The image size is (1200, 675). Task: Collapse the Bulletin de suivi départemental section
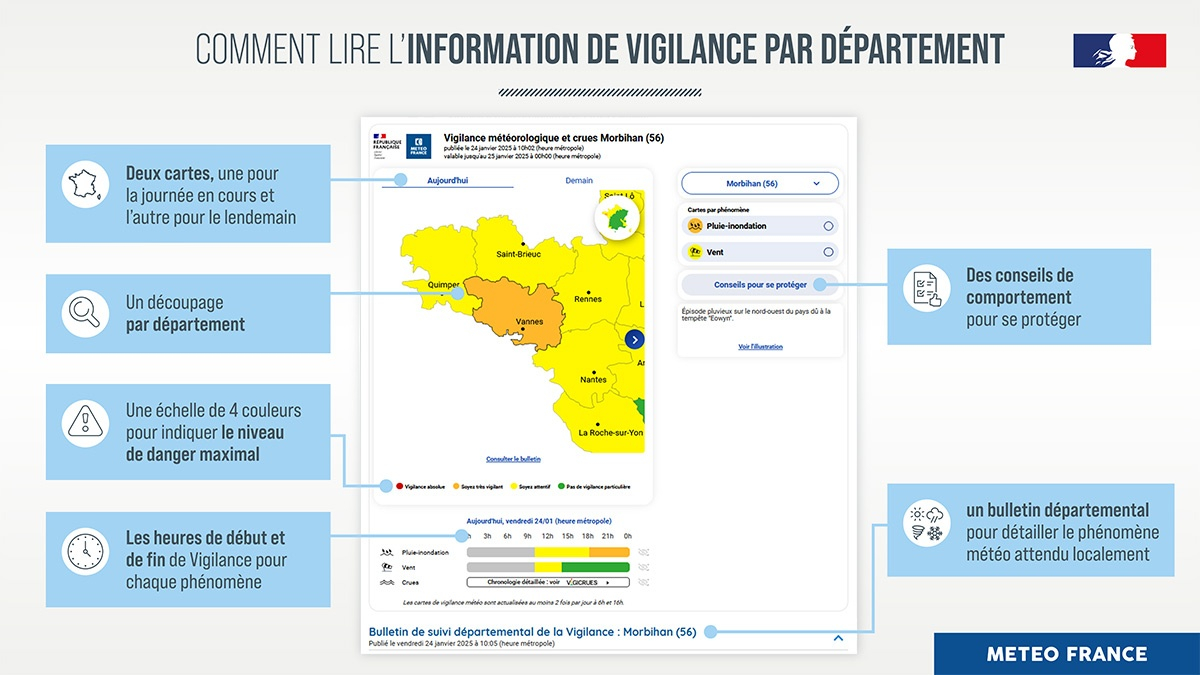click(836, 639)
